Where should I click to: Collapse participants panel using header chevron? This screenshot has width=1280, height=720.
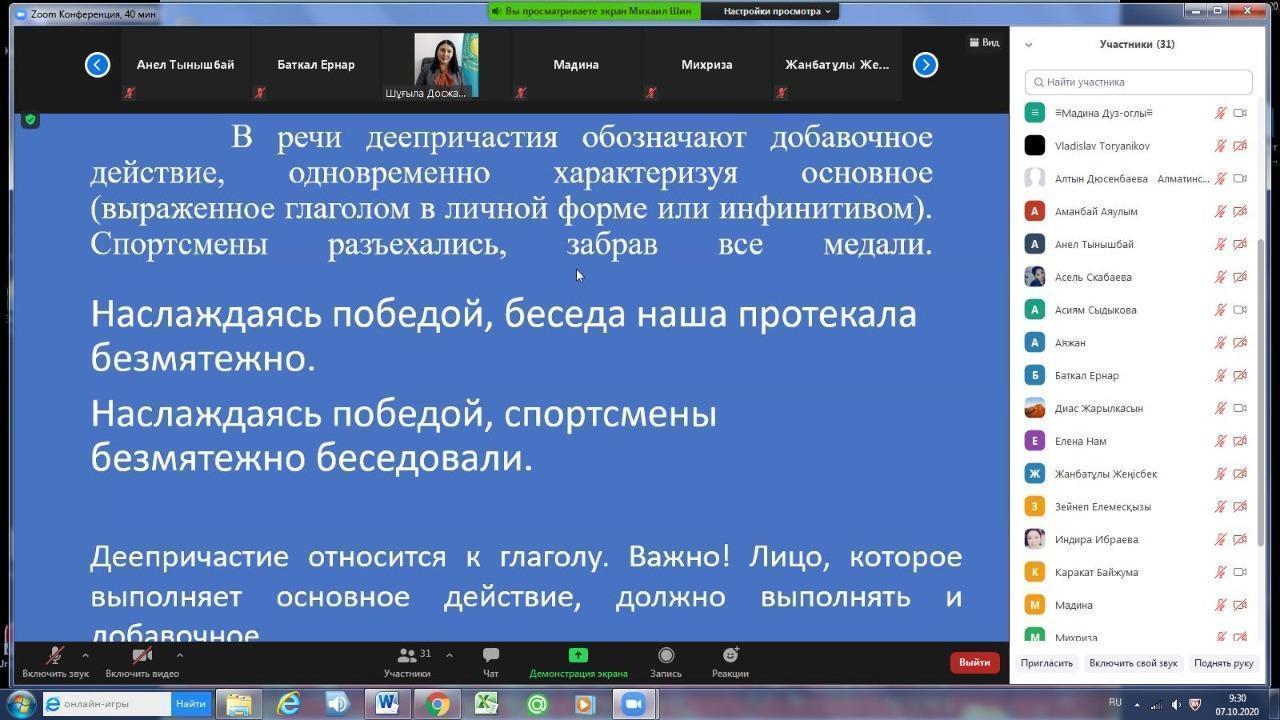[1029, 45]
